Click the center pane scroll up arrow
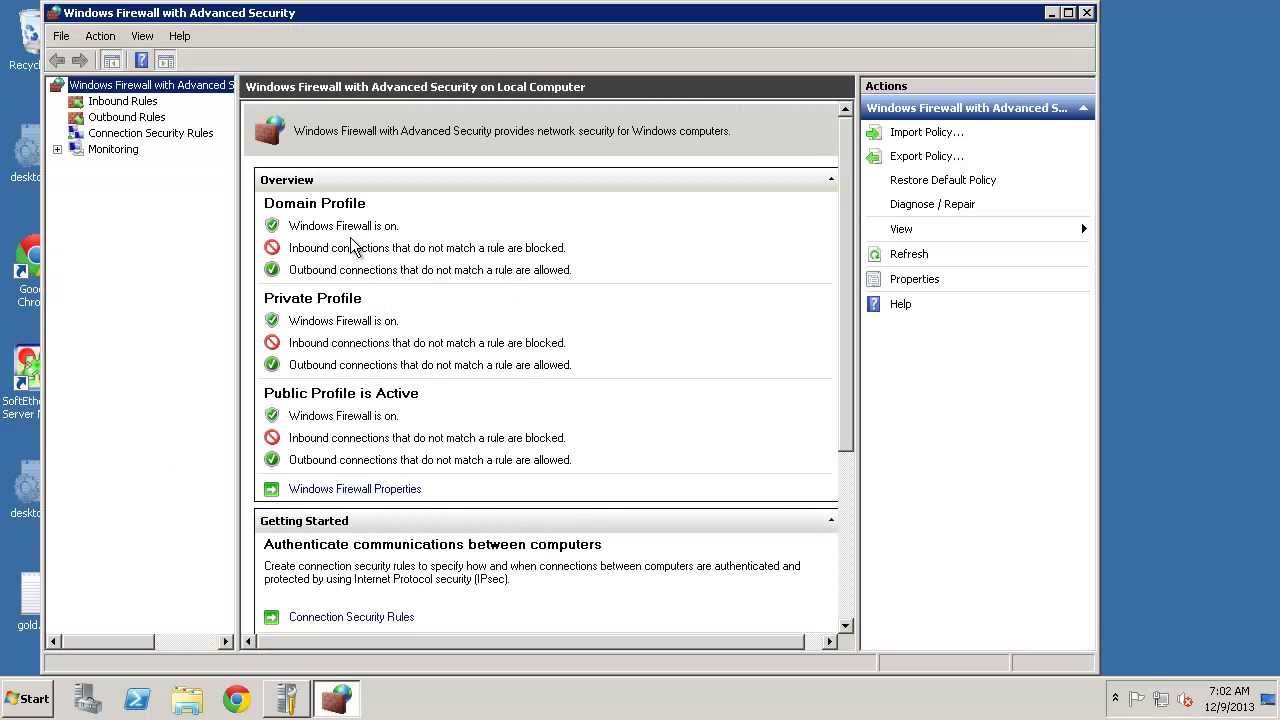The width and height of the screenshot is (1280, 720). pyautogui.click(x=846, y=109)
